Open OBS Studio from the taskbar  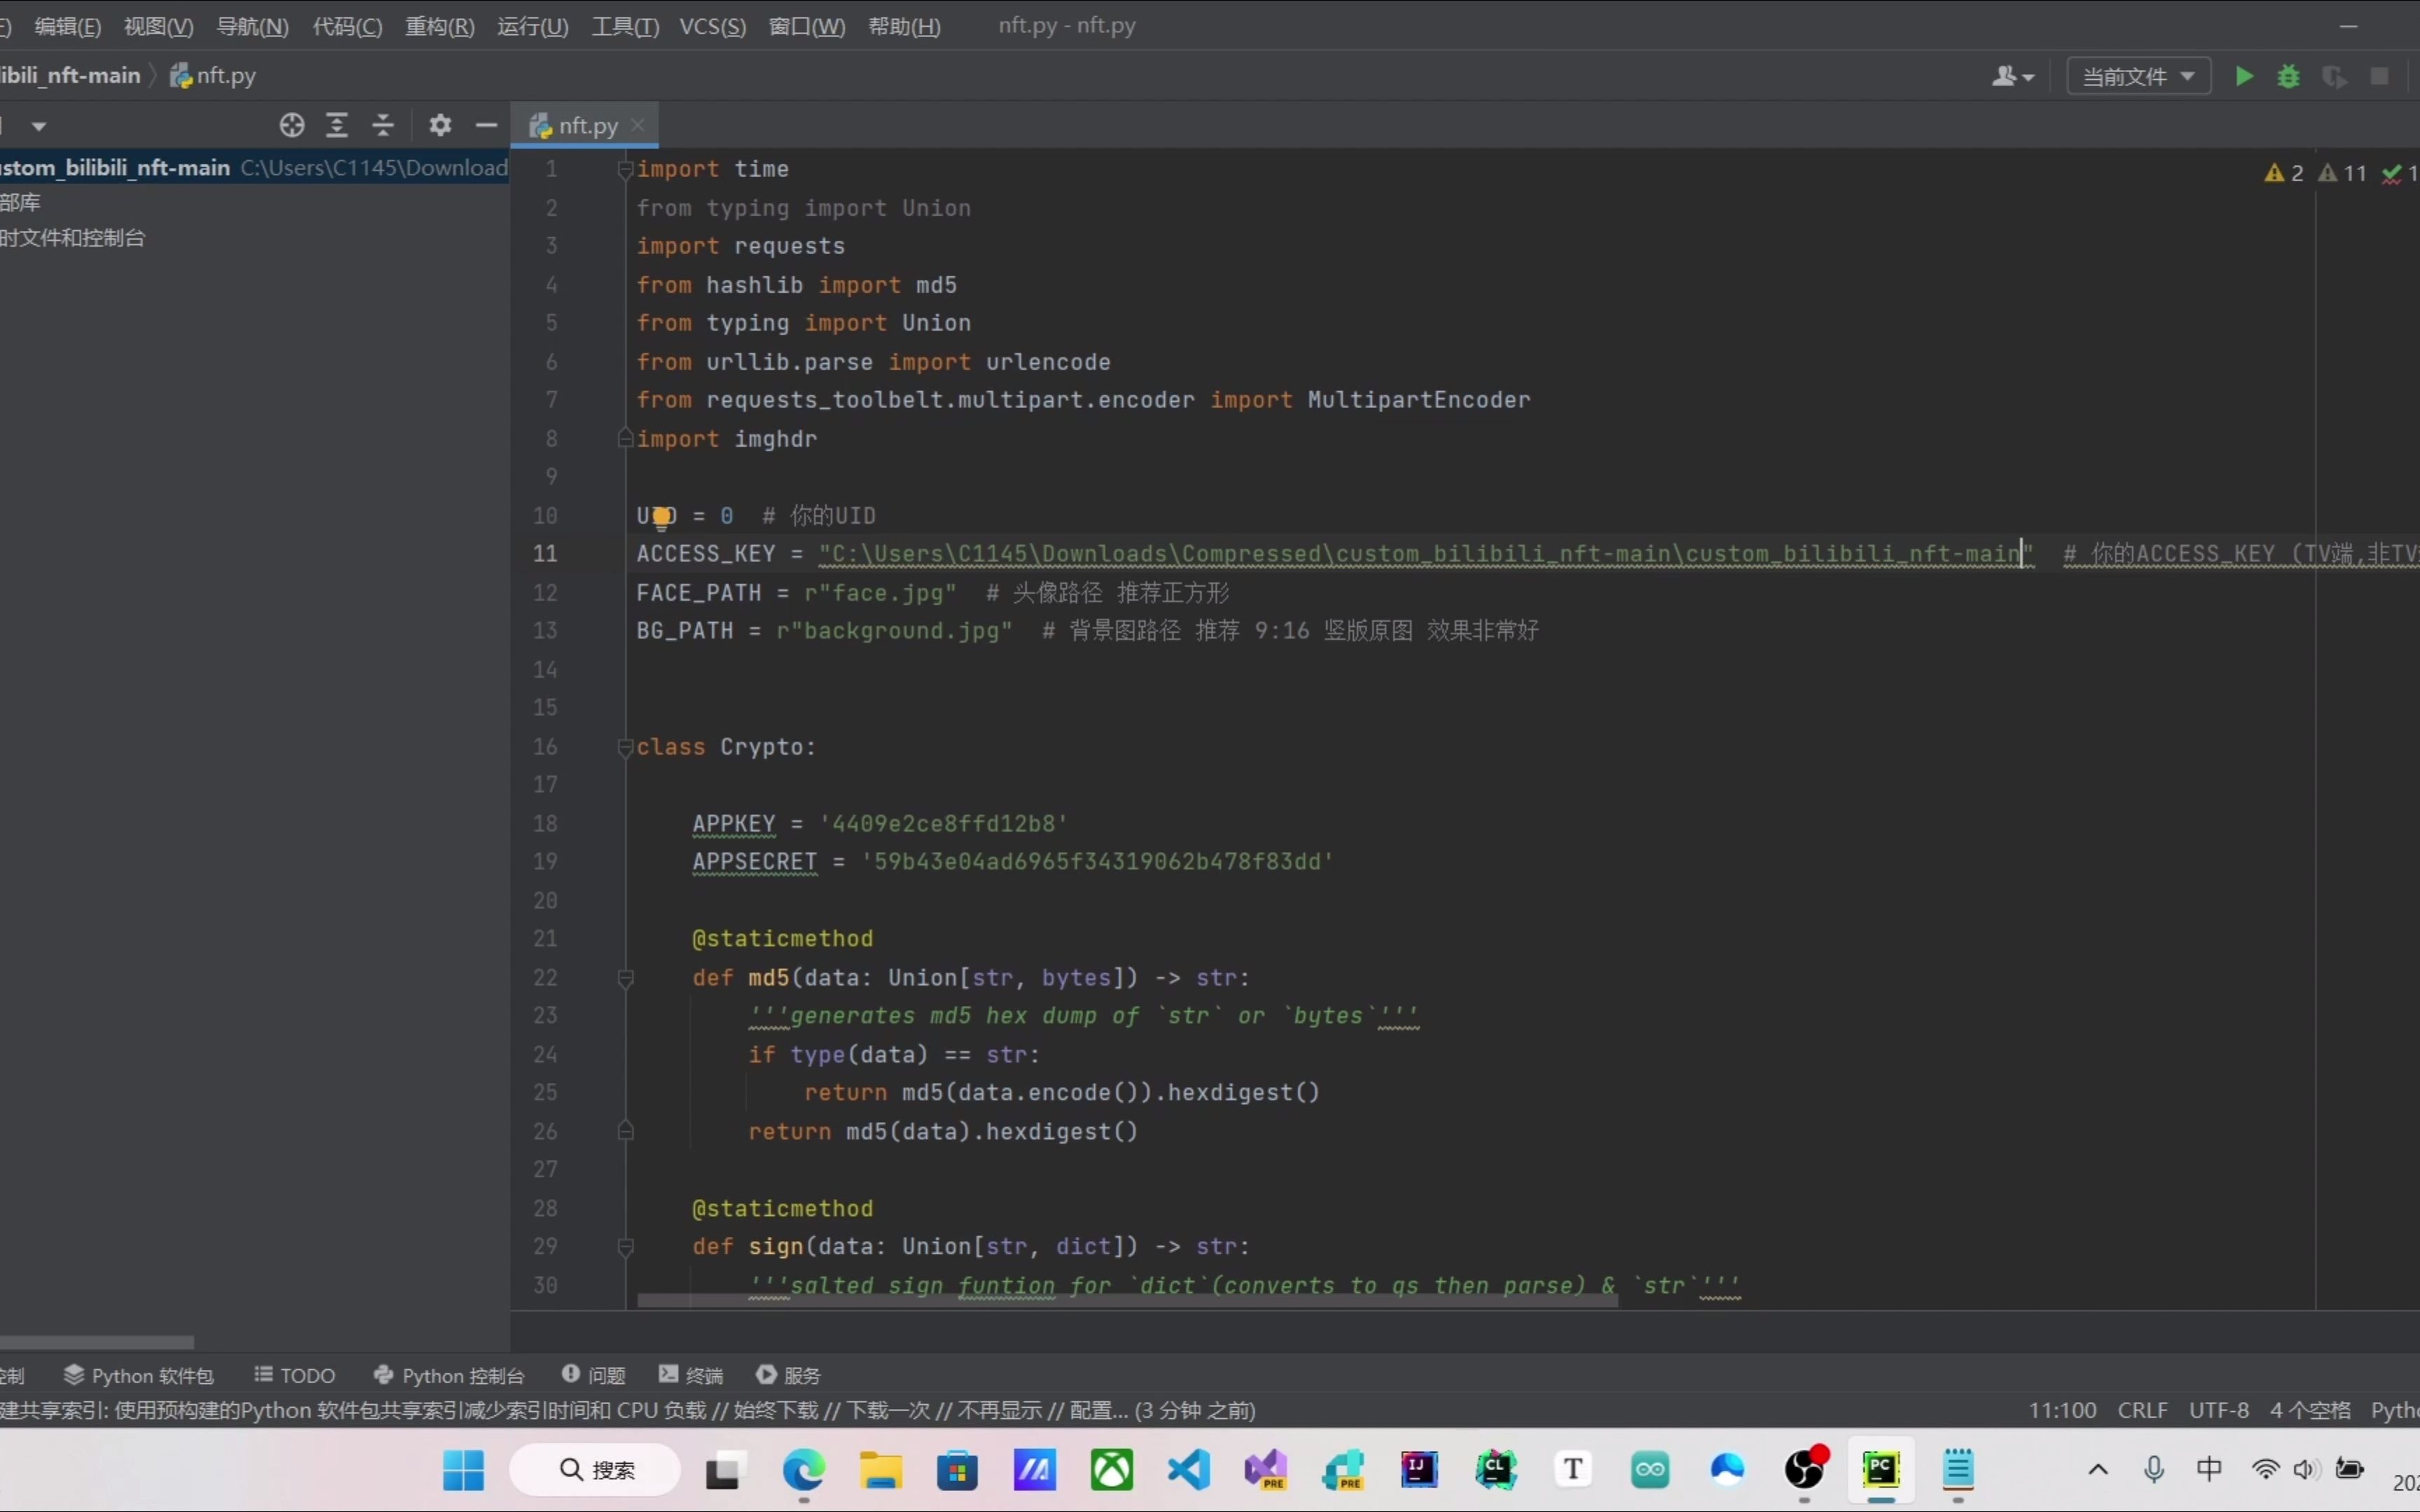[1805, 1470]
